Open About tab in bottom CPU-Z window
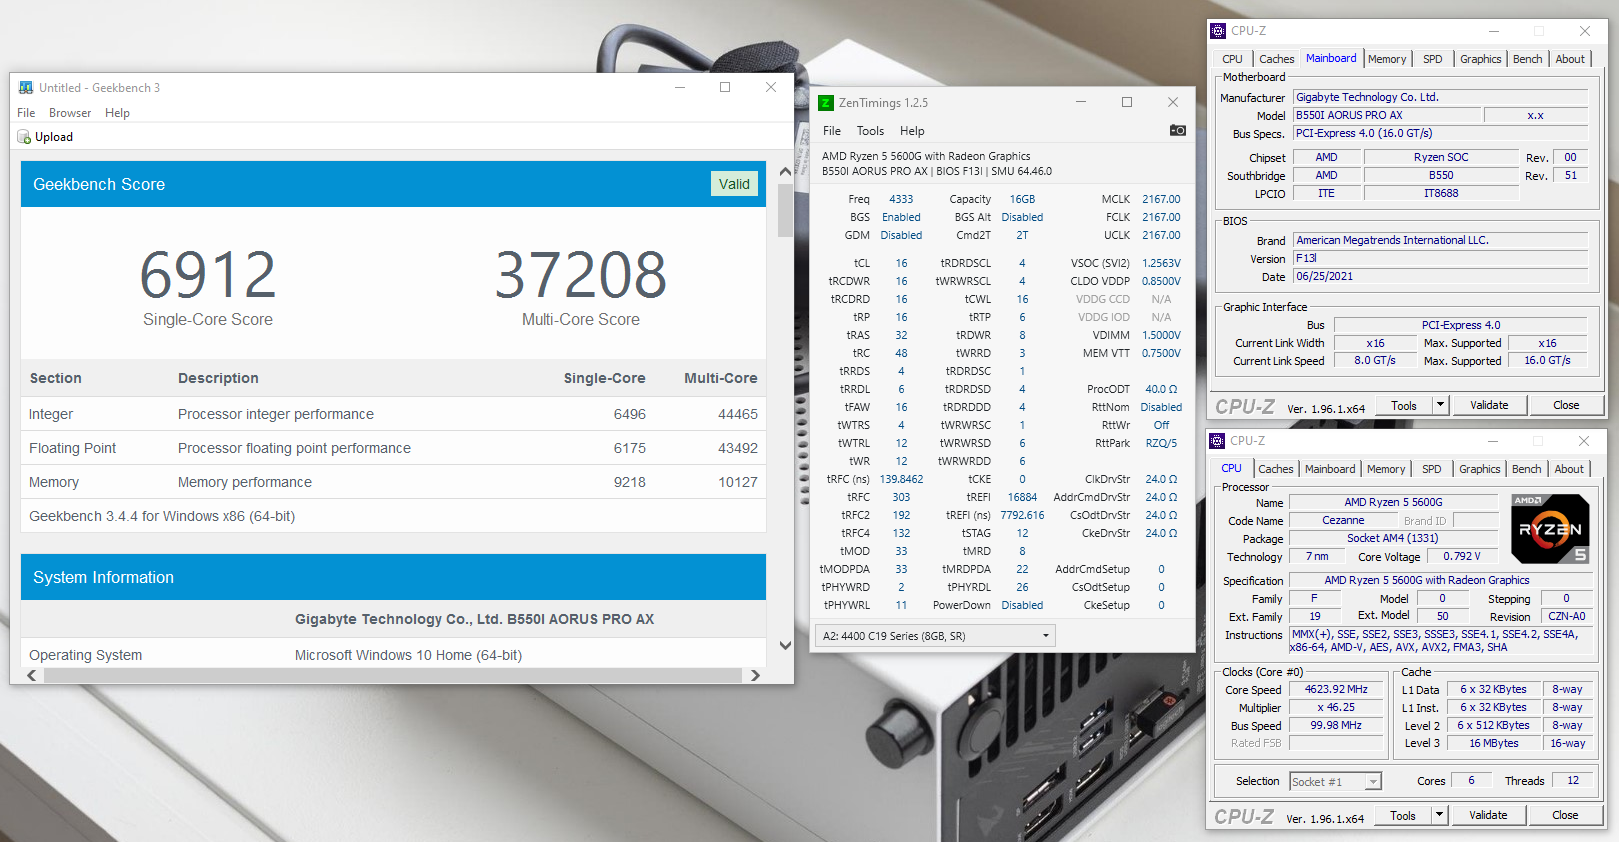 1568,469
